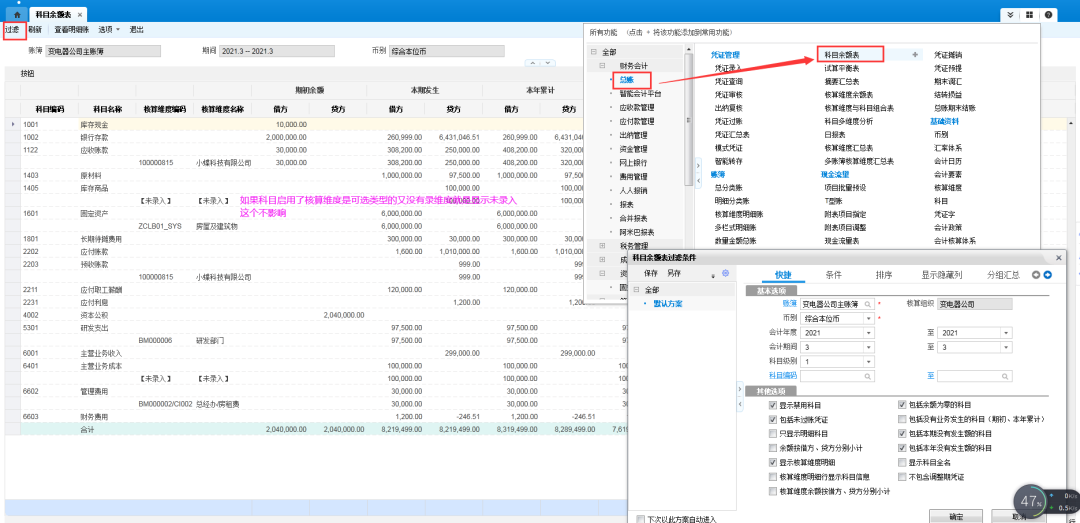Open the 会计期间 end period dropdown

tap(1006, 347)
